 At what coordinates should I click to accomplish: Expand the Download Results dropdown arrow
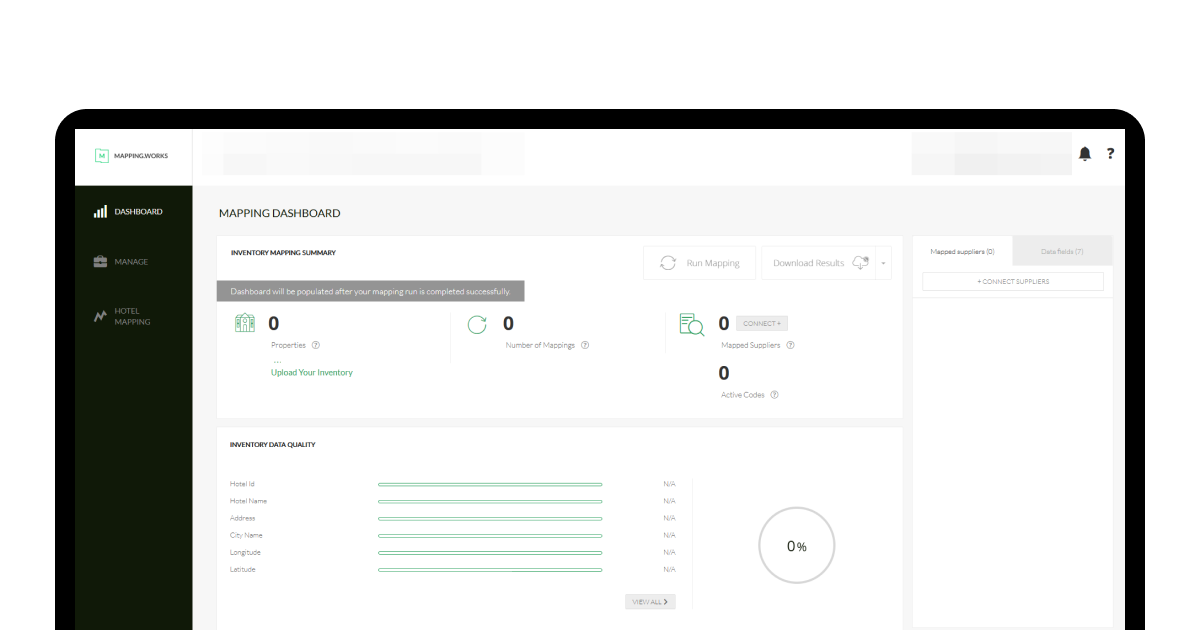coord(883,263)
